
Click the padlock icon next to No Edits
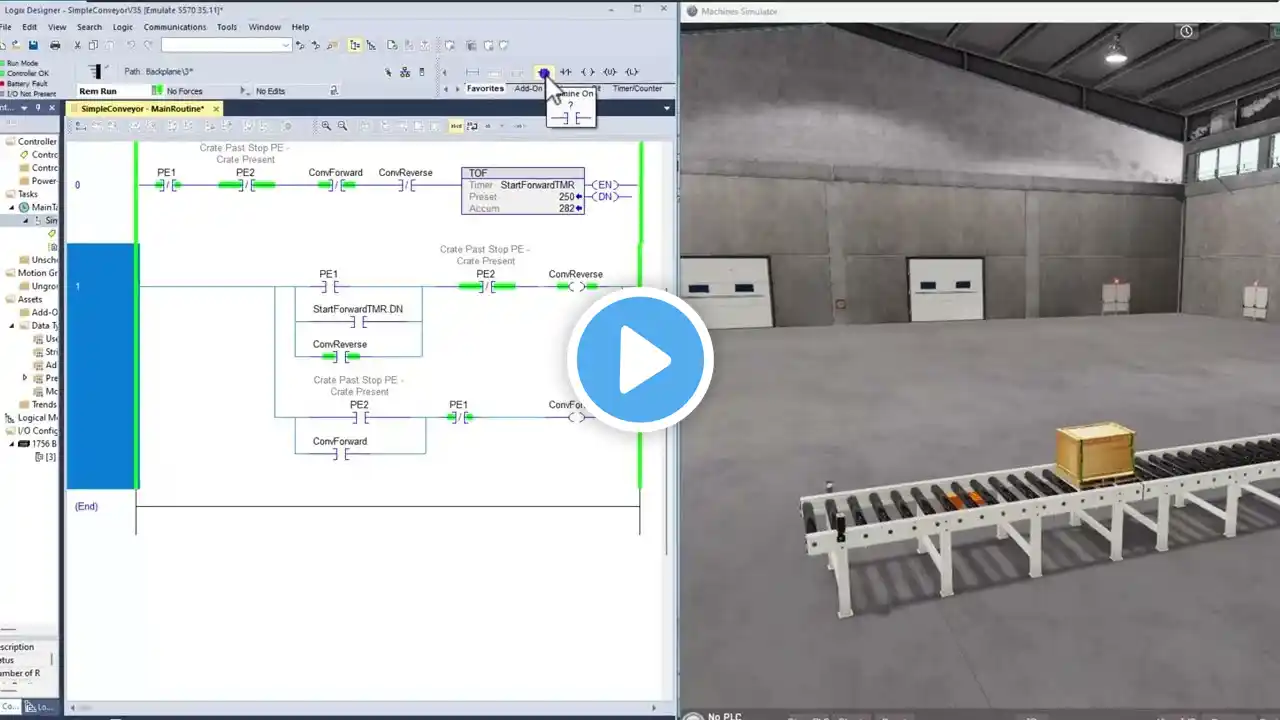click(x=334, y=91)
